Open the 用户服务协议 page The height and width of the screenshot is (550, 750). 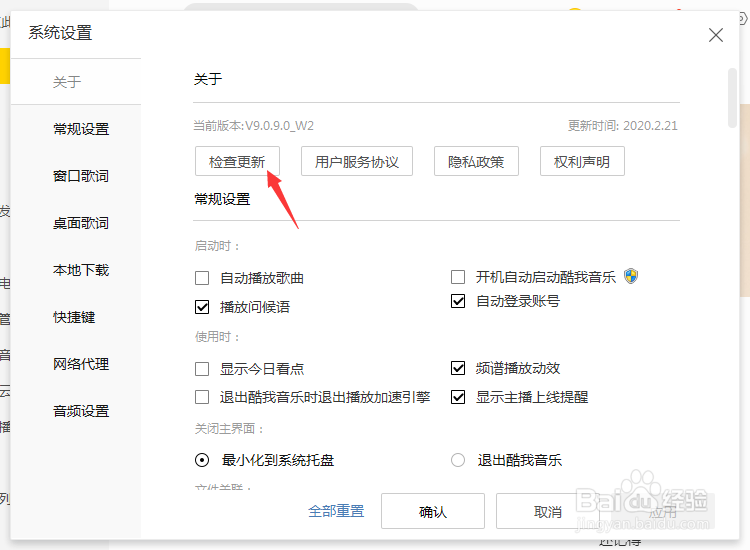click(x=357, y=161)
